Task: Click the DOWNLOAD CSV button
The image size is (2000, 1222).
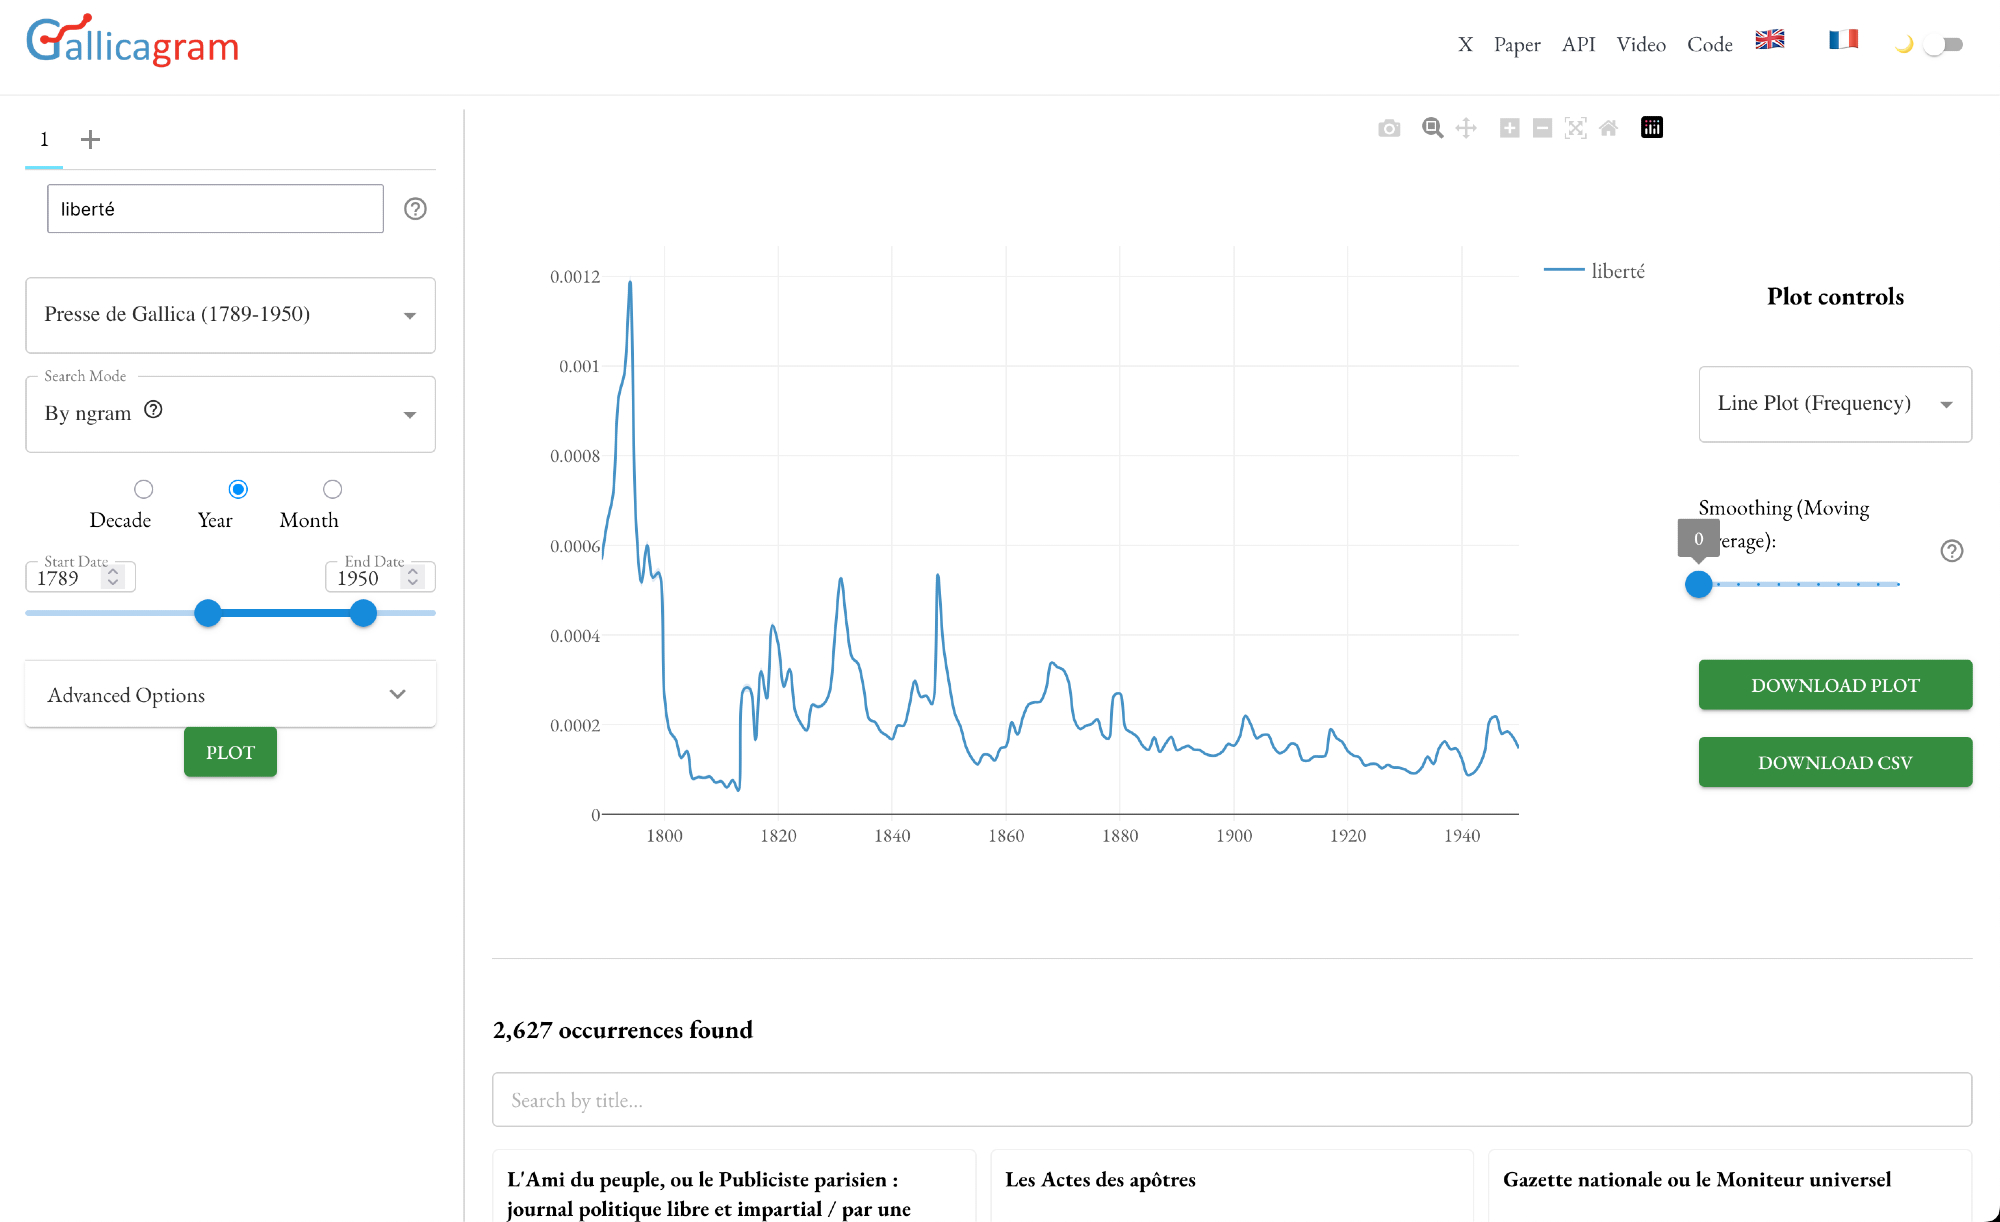Action: [x=1834, y=762]
